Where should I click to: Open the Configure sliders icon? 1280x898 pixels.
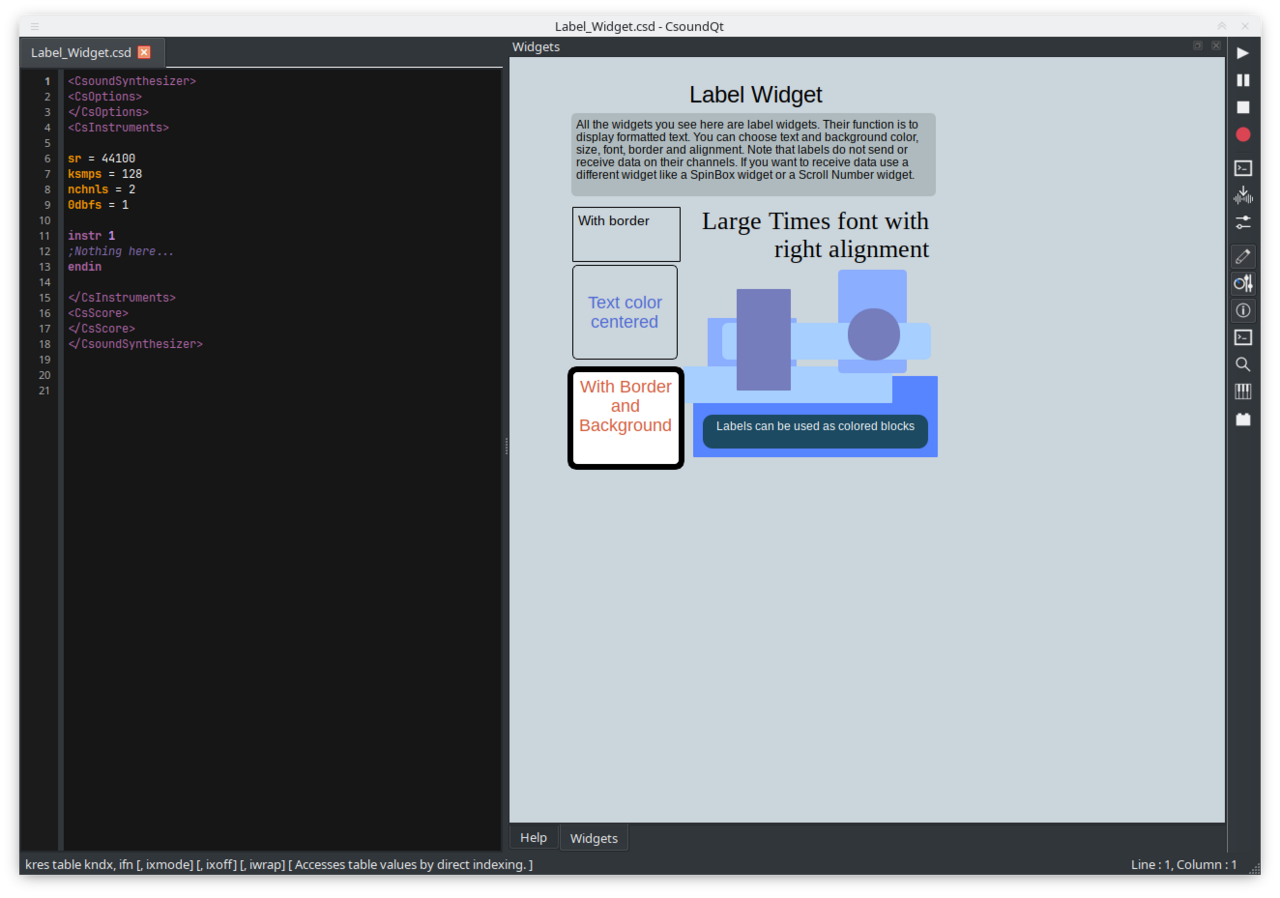tap(1243, 222)
